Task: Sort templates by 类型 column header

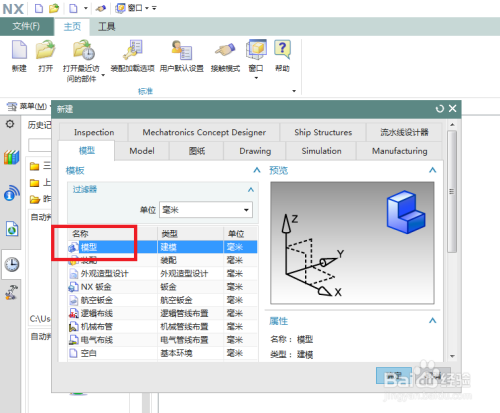Action: coord(190,234)
